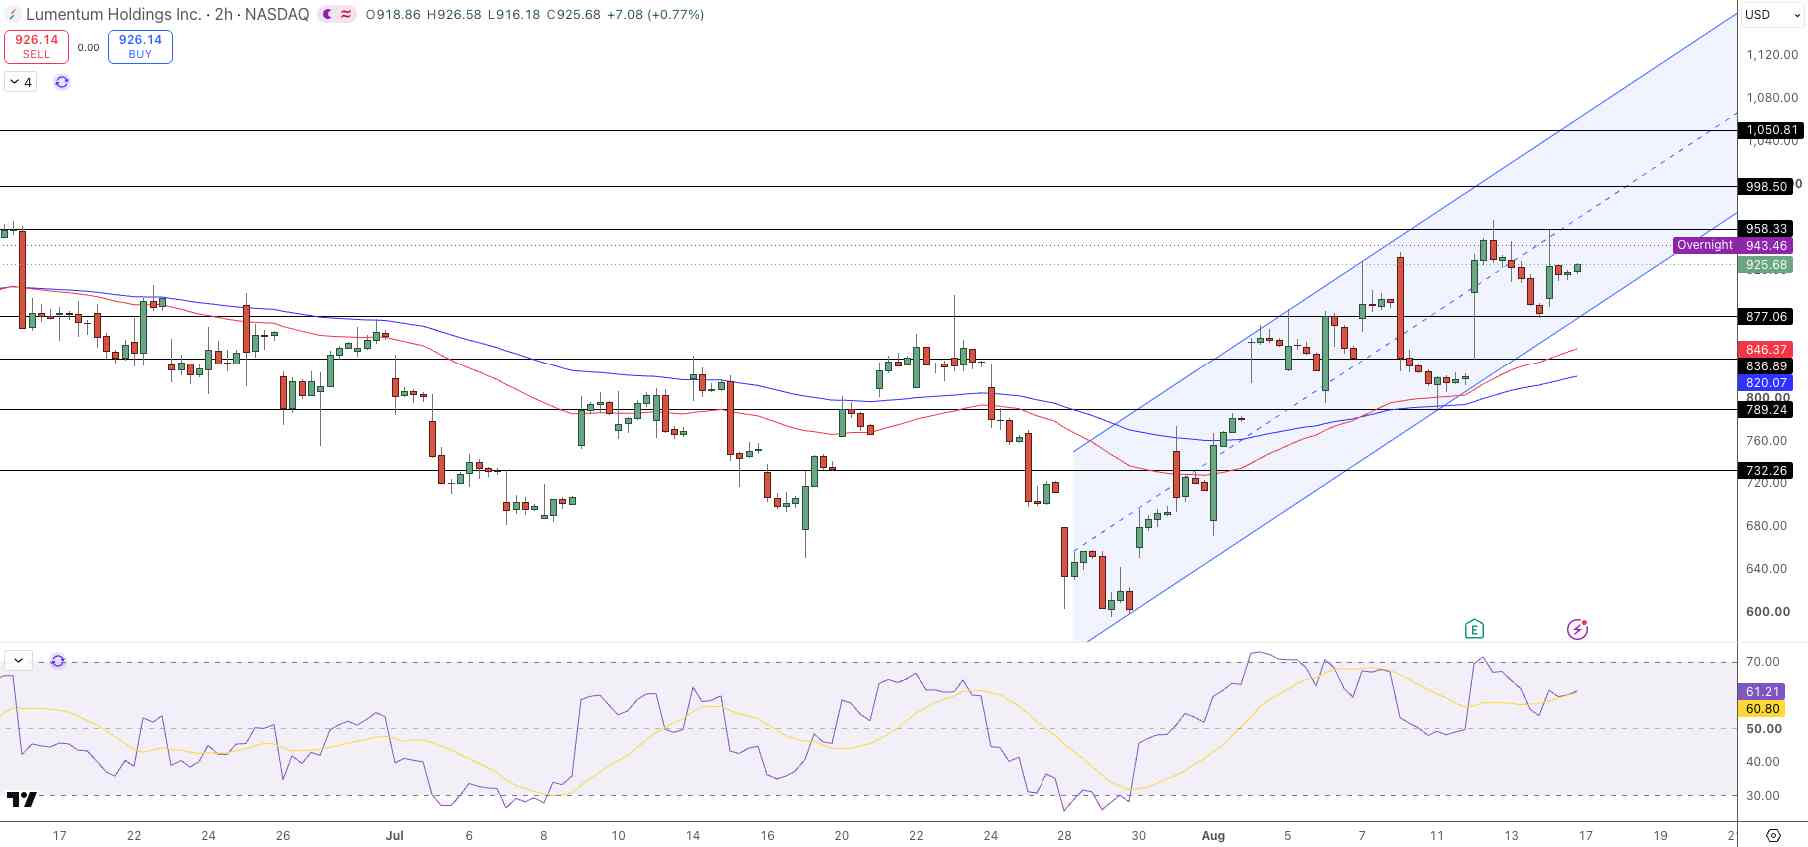The image size is (1808, 847).
Task: Click the O918.86 open value
Action: [393, 15]
